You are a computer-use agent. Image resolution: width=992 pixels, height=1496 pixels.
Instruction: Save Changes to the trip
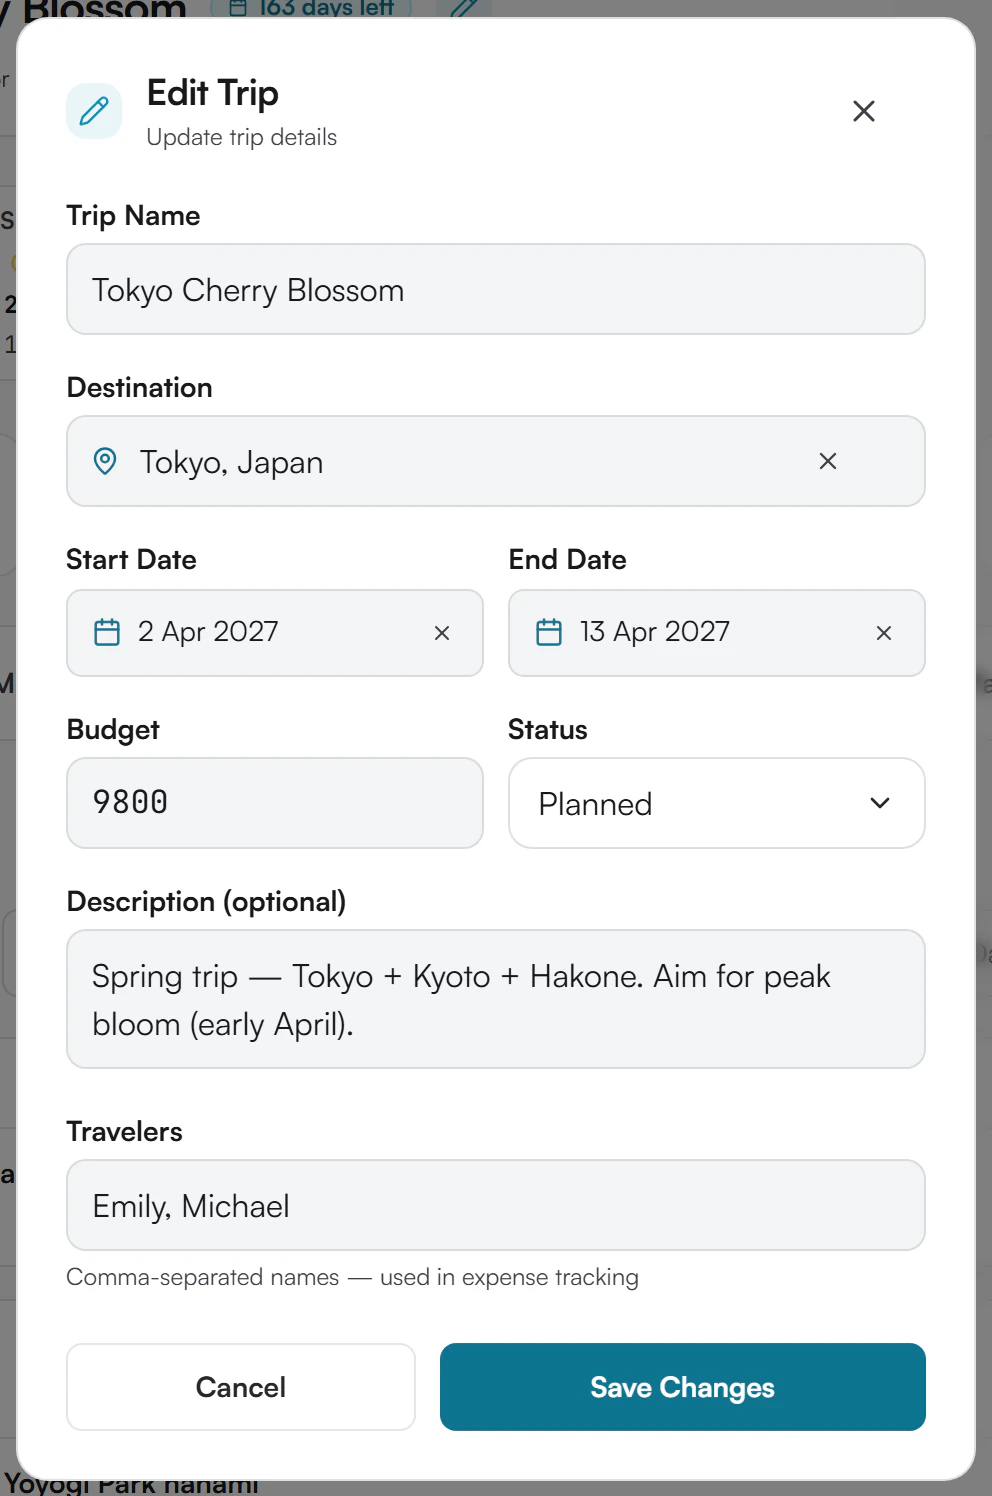683,1387
